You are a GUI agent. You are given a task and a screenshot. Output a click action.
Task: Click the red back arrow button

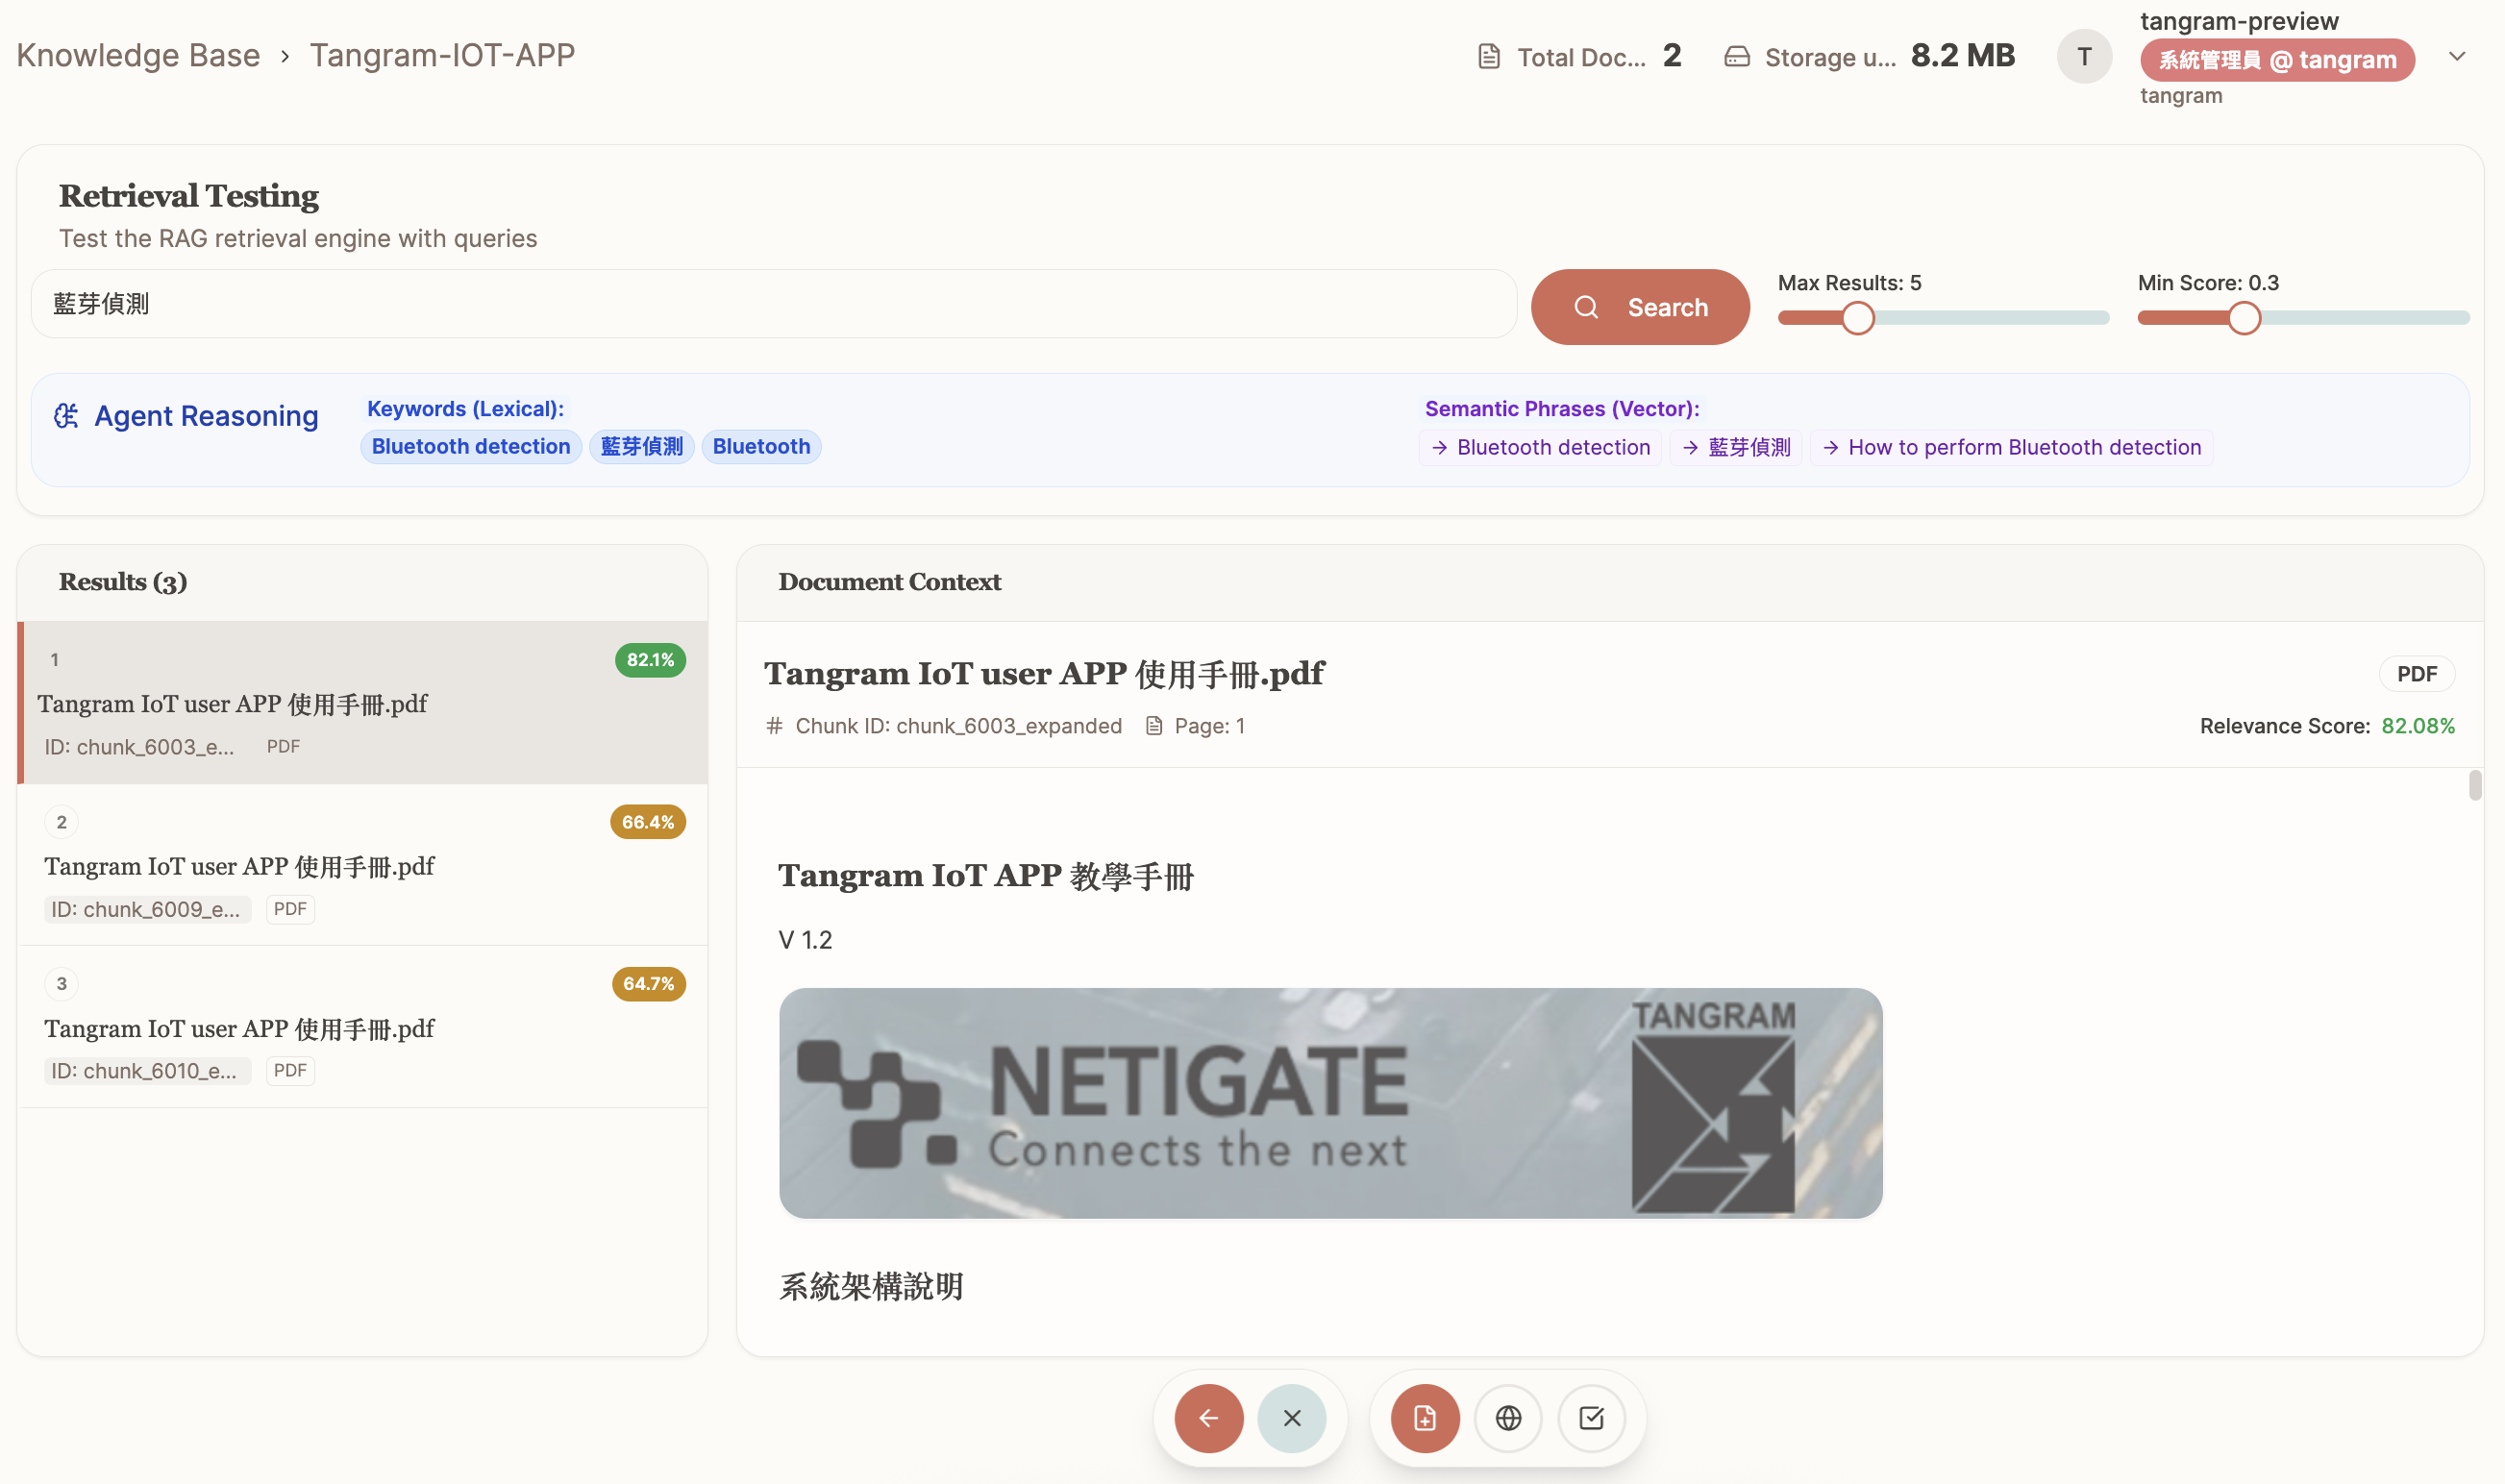[x=1208, y=1417]
